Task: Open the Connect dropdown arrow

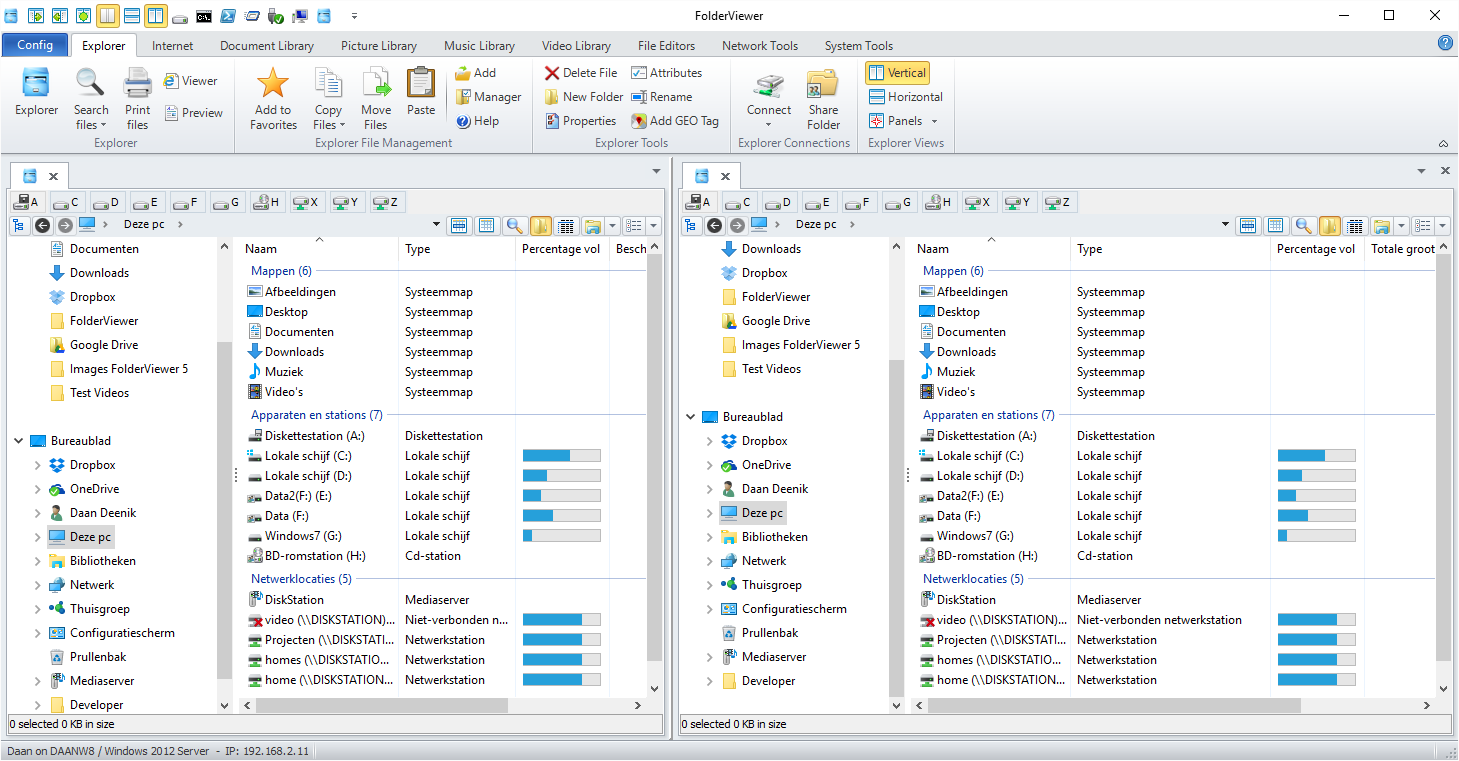Action: pos(769,125)
